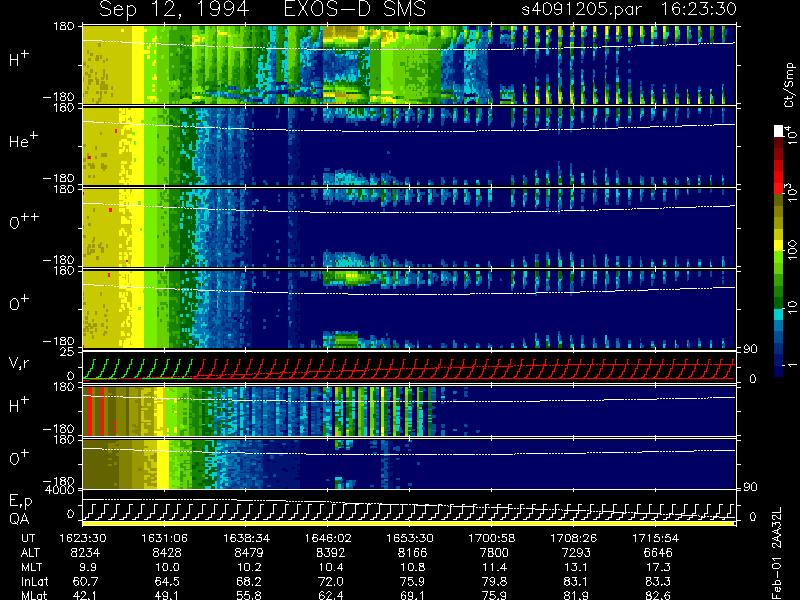Select the UT value "1631:06"

164,538
